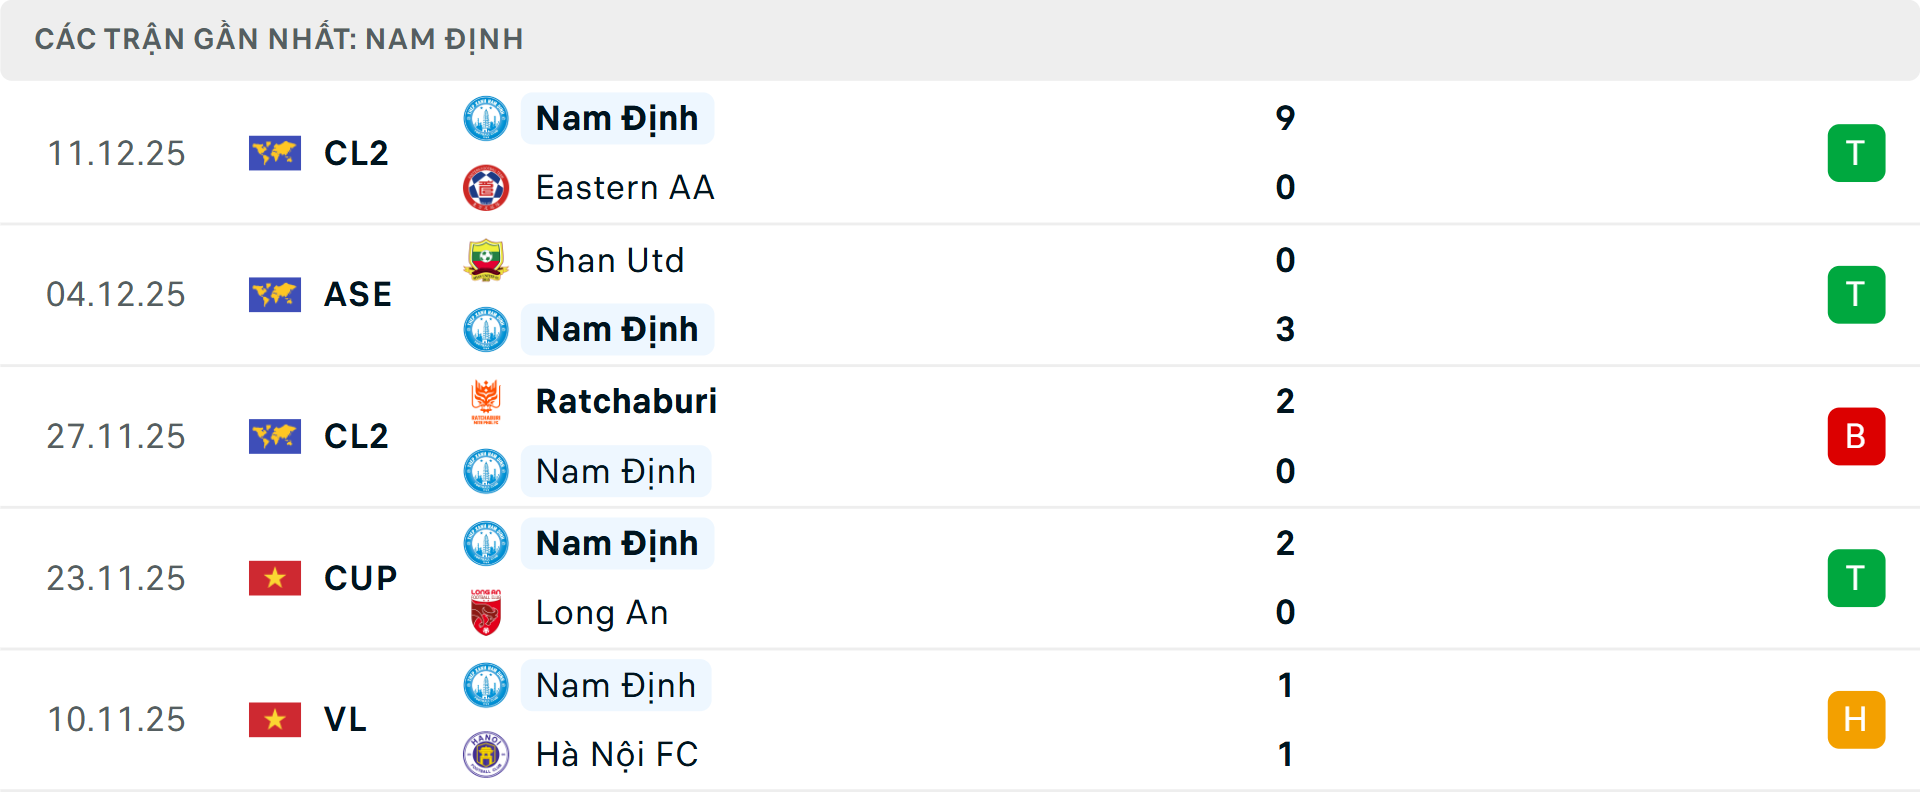
Task: Click the CL2 label on 27.11.25 match
Action: pos(356,436)
